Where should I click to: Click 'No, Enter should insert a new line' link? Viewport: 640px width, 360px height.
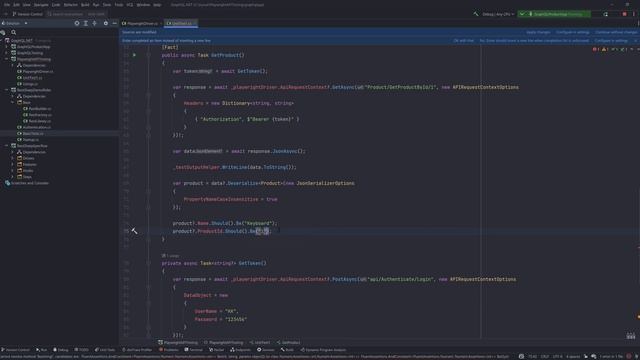pos(534,41)
